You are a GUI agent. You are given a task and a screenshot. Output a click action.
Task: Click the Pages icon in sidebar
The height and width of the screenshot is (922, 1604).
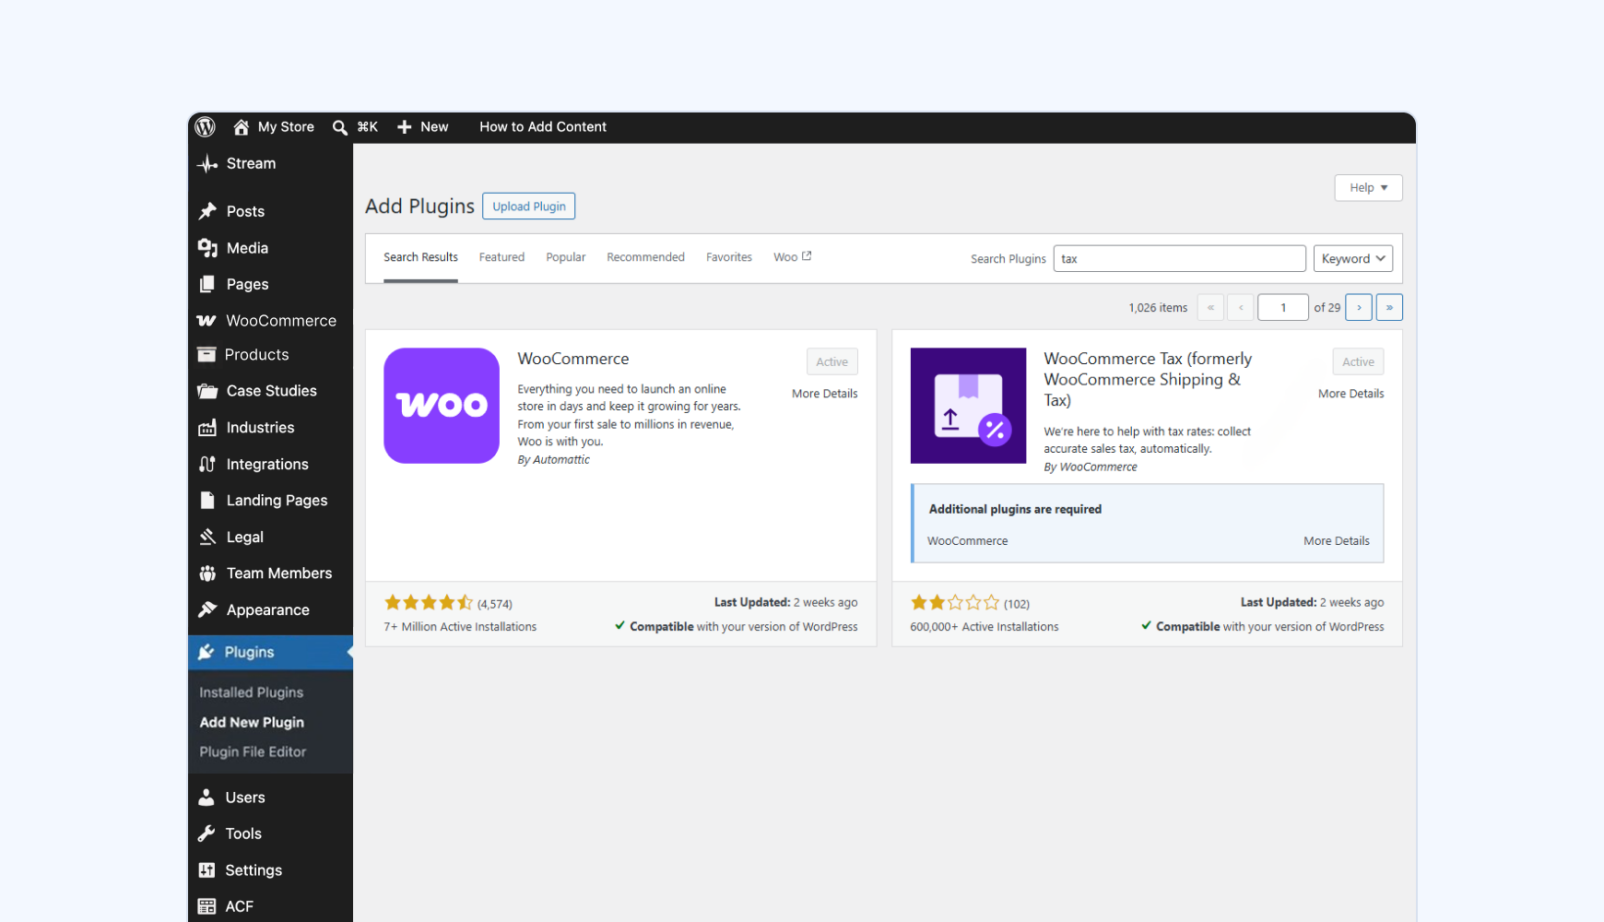(x=207, y=284)
